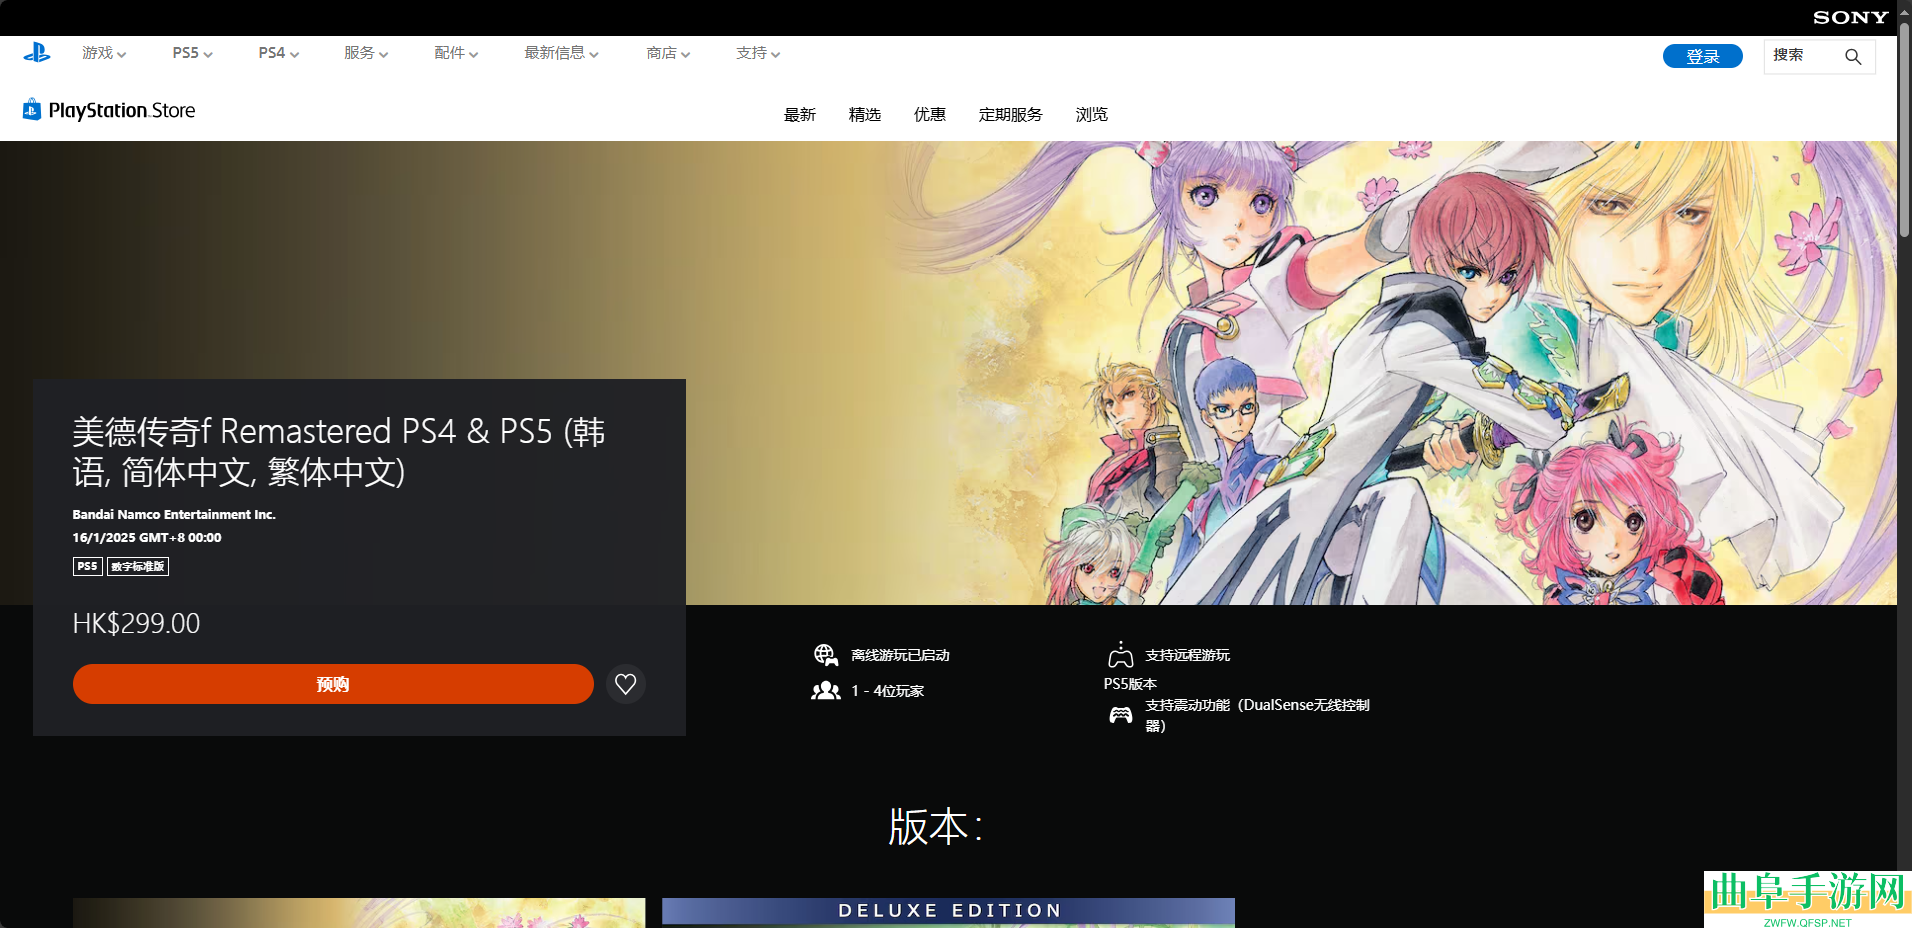1912x928 pixels.
Task: Click the 支持远程游玩 text
Action: (x=1187, y=655)
